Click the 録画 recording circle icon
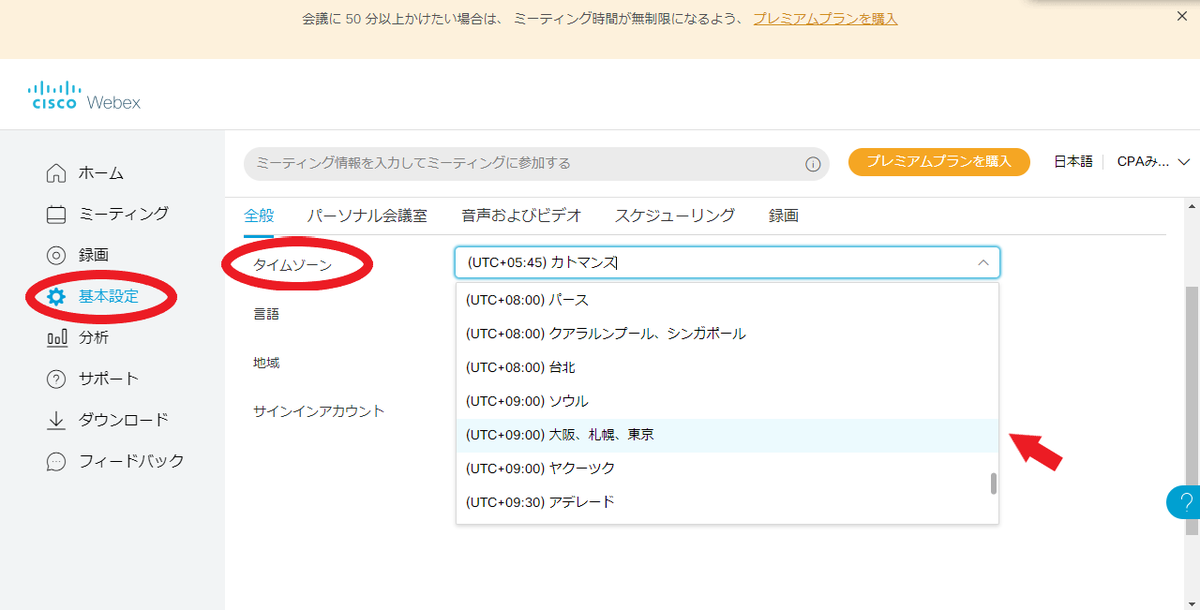 [x=57, y=255]
